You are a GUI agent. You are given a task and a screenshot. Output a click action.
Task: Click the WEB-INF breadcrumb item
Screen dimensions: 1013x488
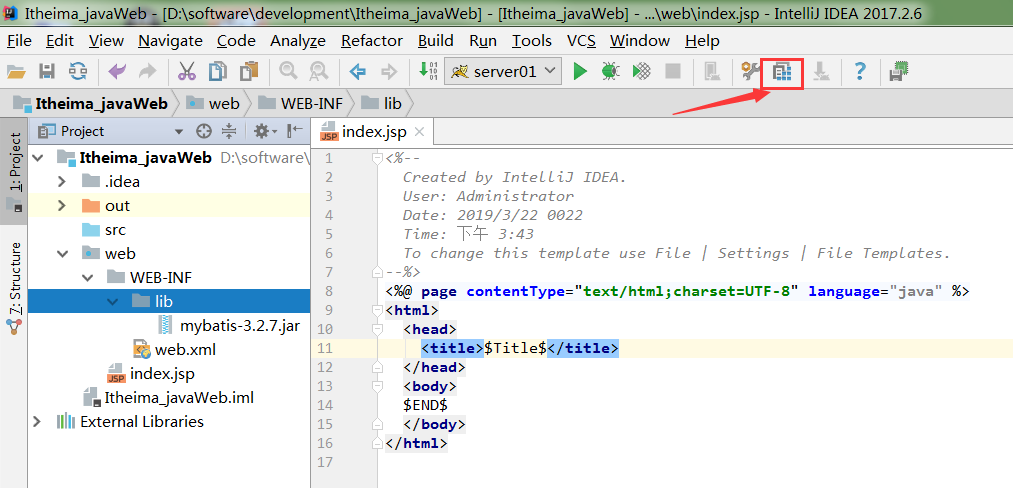301,103
